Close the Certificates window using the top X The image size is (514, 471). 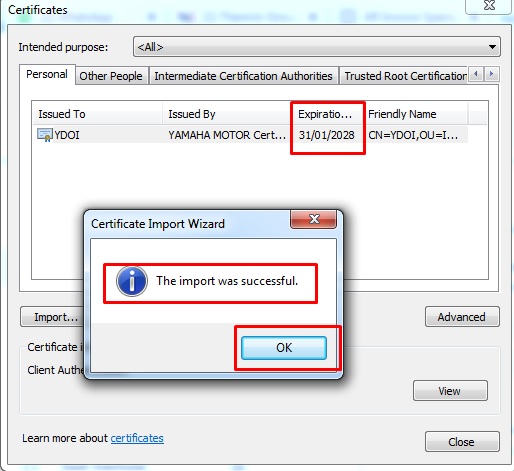point(489,6)
